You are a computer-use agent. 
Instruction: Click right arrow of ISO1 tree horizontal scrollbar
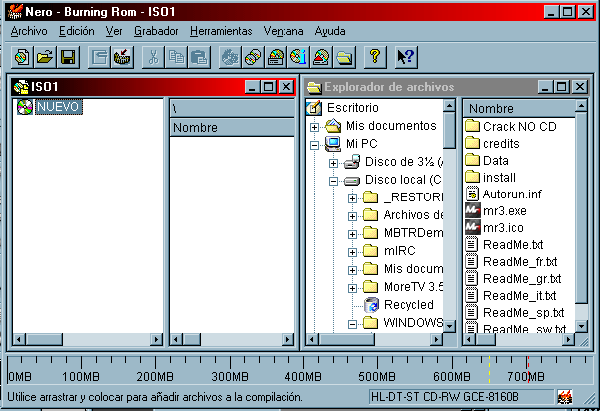(x=156, y=339)
